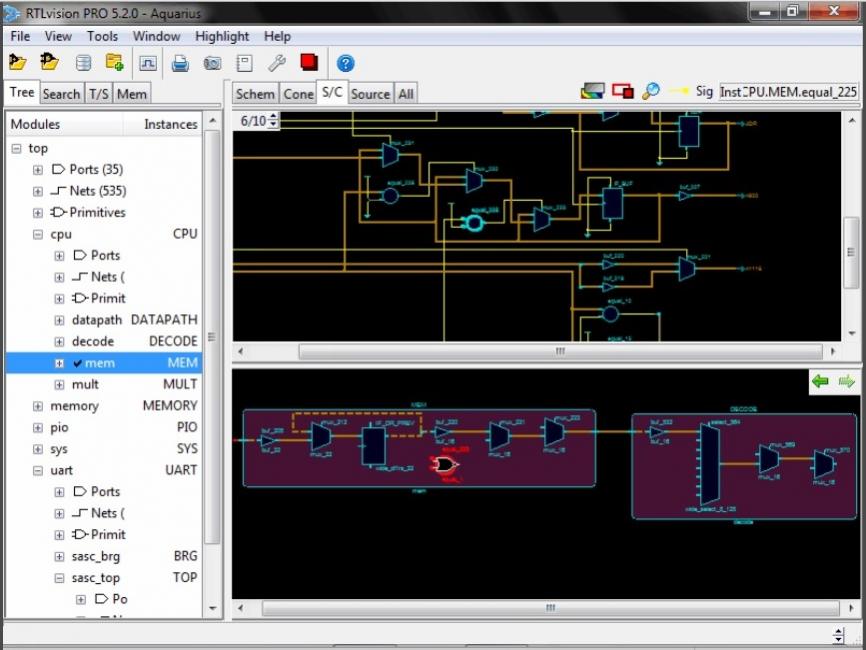
Task: Click the Sig instance path field
Action: click(x=788, y=92)
